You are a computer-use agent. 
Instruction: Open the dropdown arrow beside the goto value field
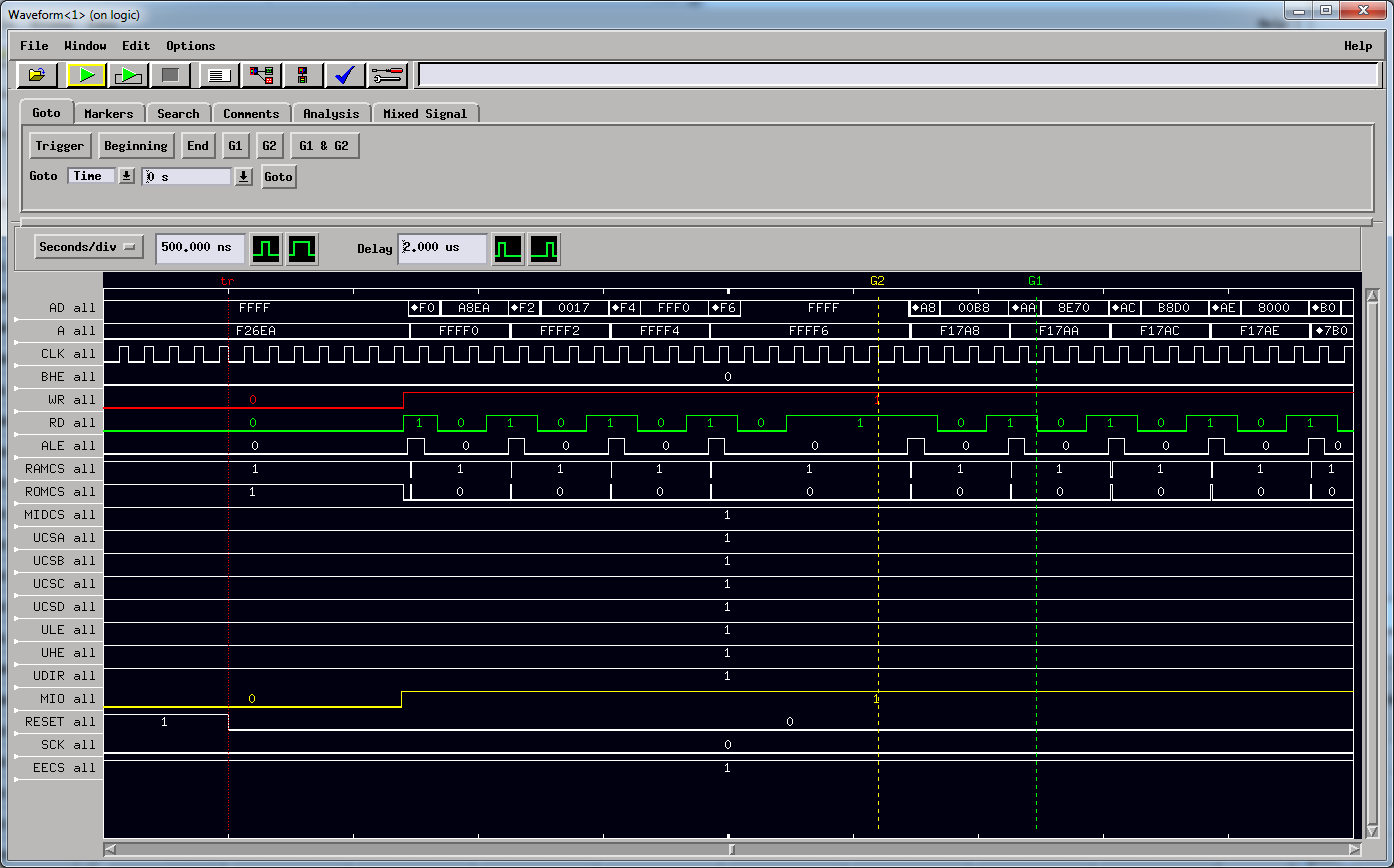tap(243, 176)
